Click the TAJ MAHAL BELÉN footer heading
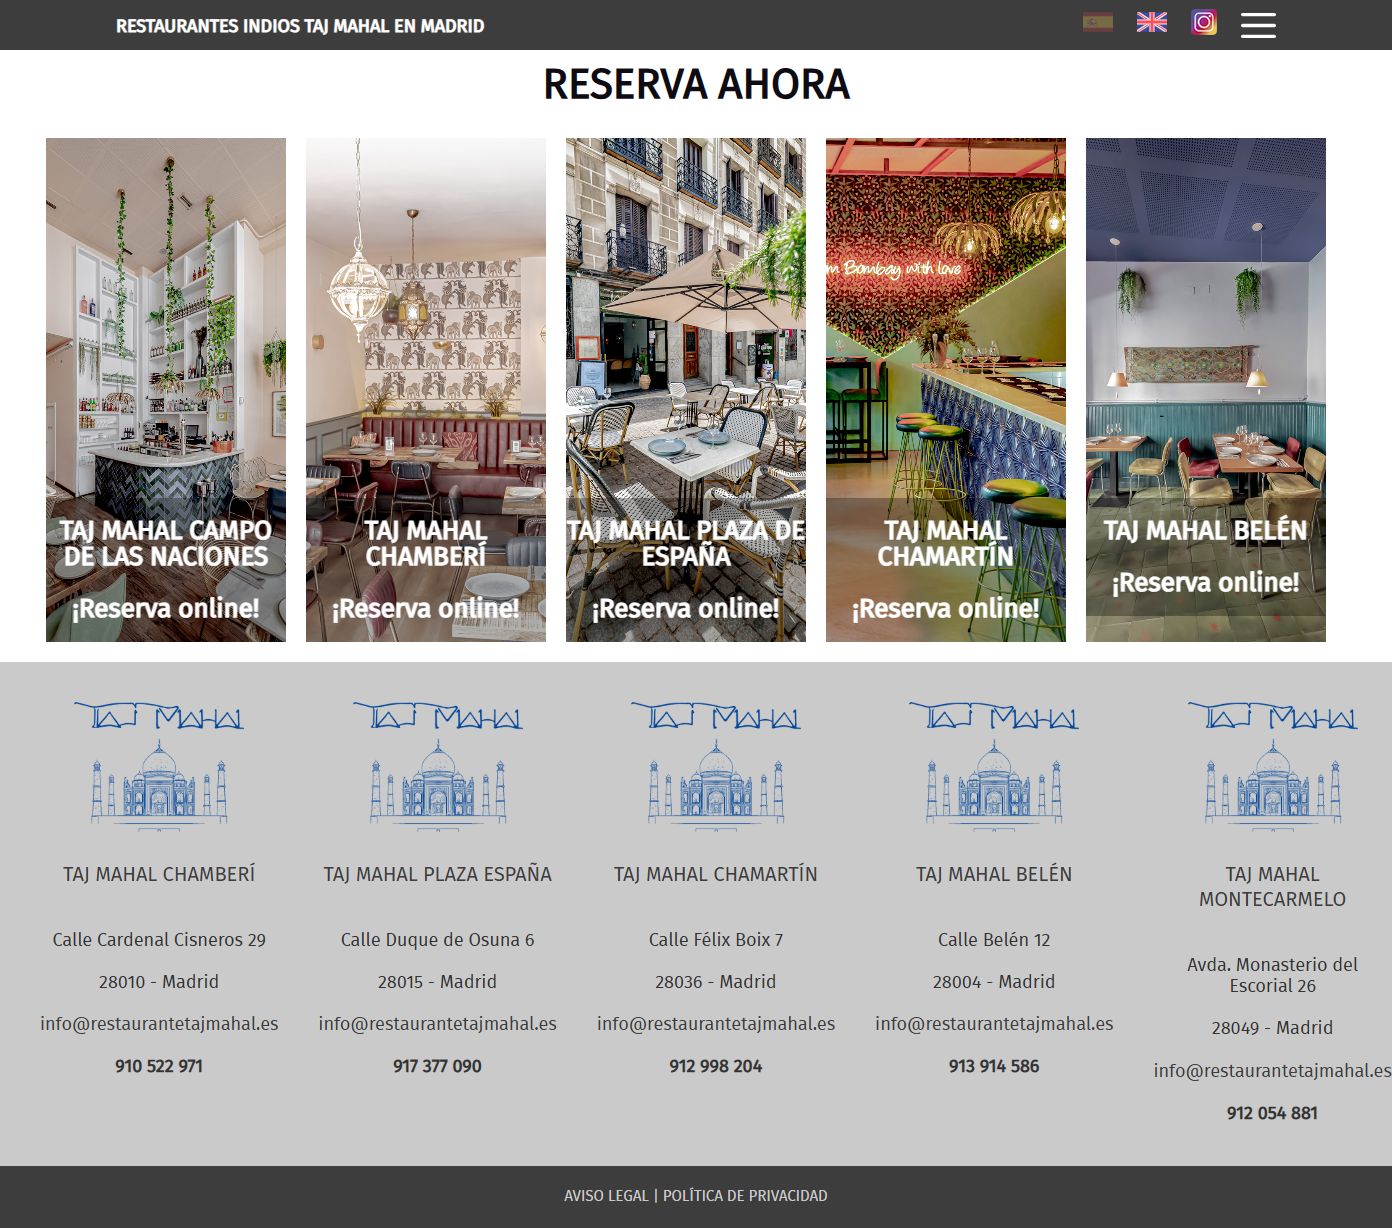1392x1228 pixels. [x=994, y=874]
